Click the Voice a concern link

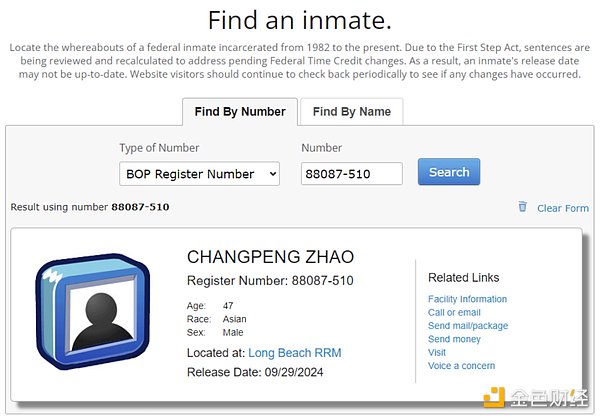[x=461, y=366]
